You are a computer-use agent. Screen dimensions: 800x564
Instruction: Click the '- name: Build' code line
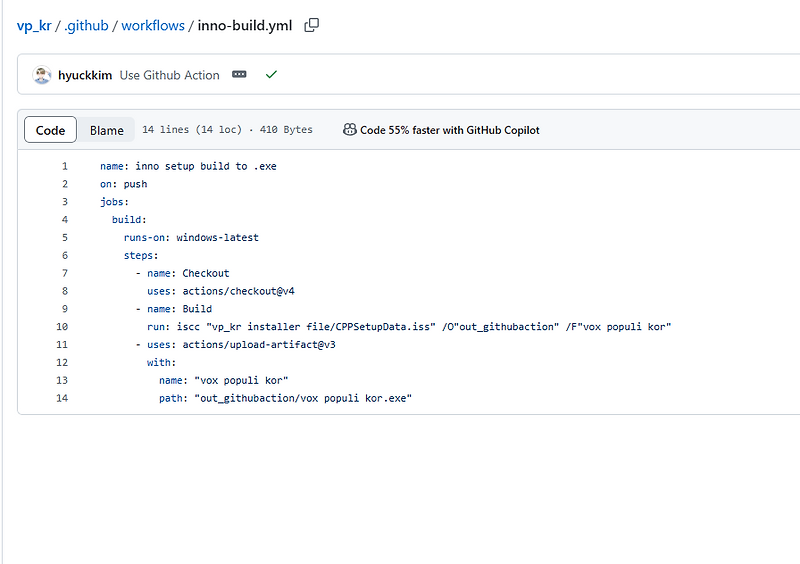[173, 309]
